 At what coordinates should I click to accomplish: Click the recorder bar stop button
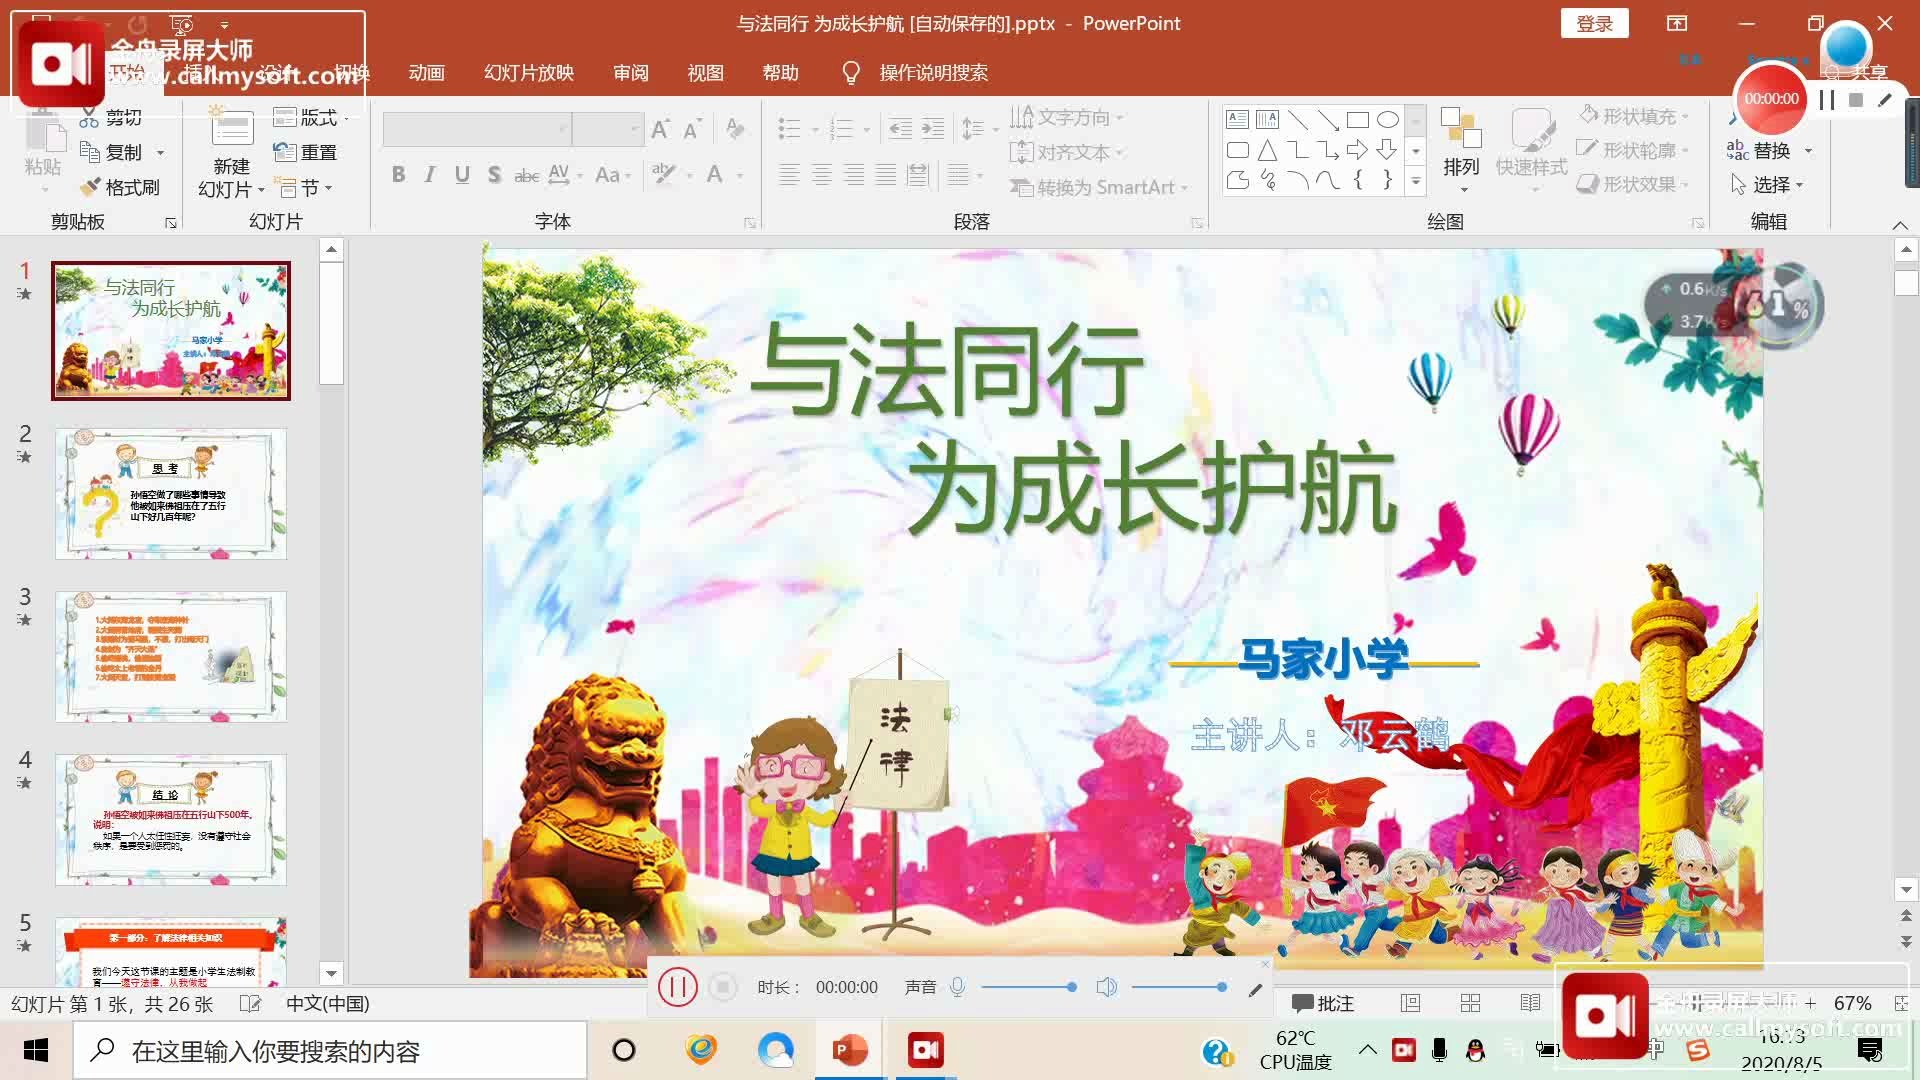pos(722,987)
